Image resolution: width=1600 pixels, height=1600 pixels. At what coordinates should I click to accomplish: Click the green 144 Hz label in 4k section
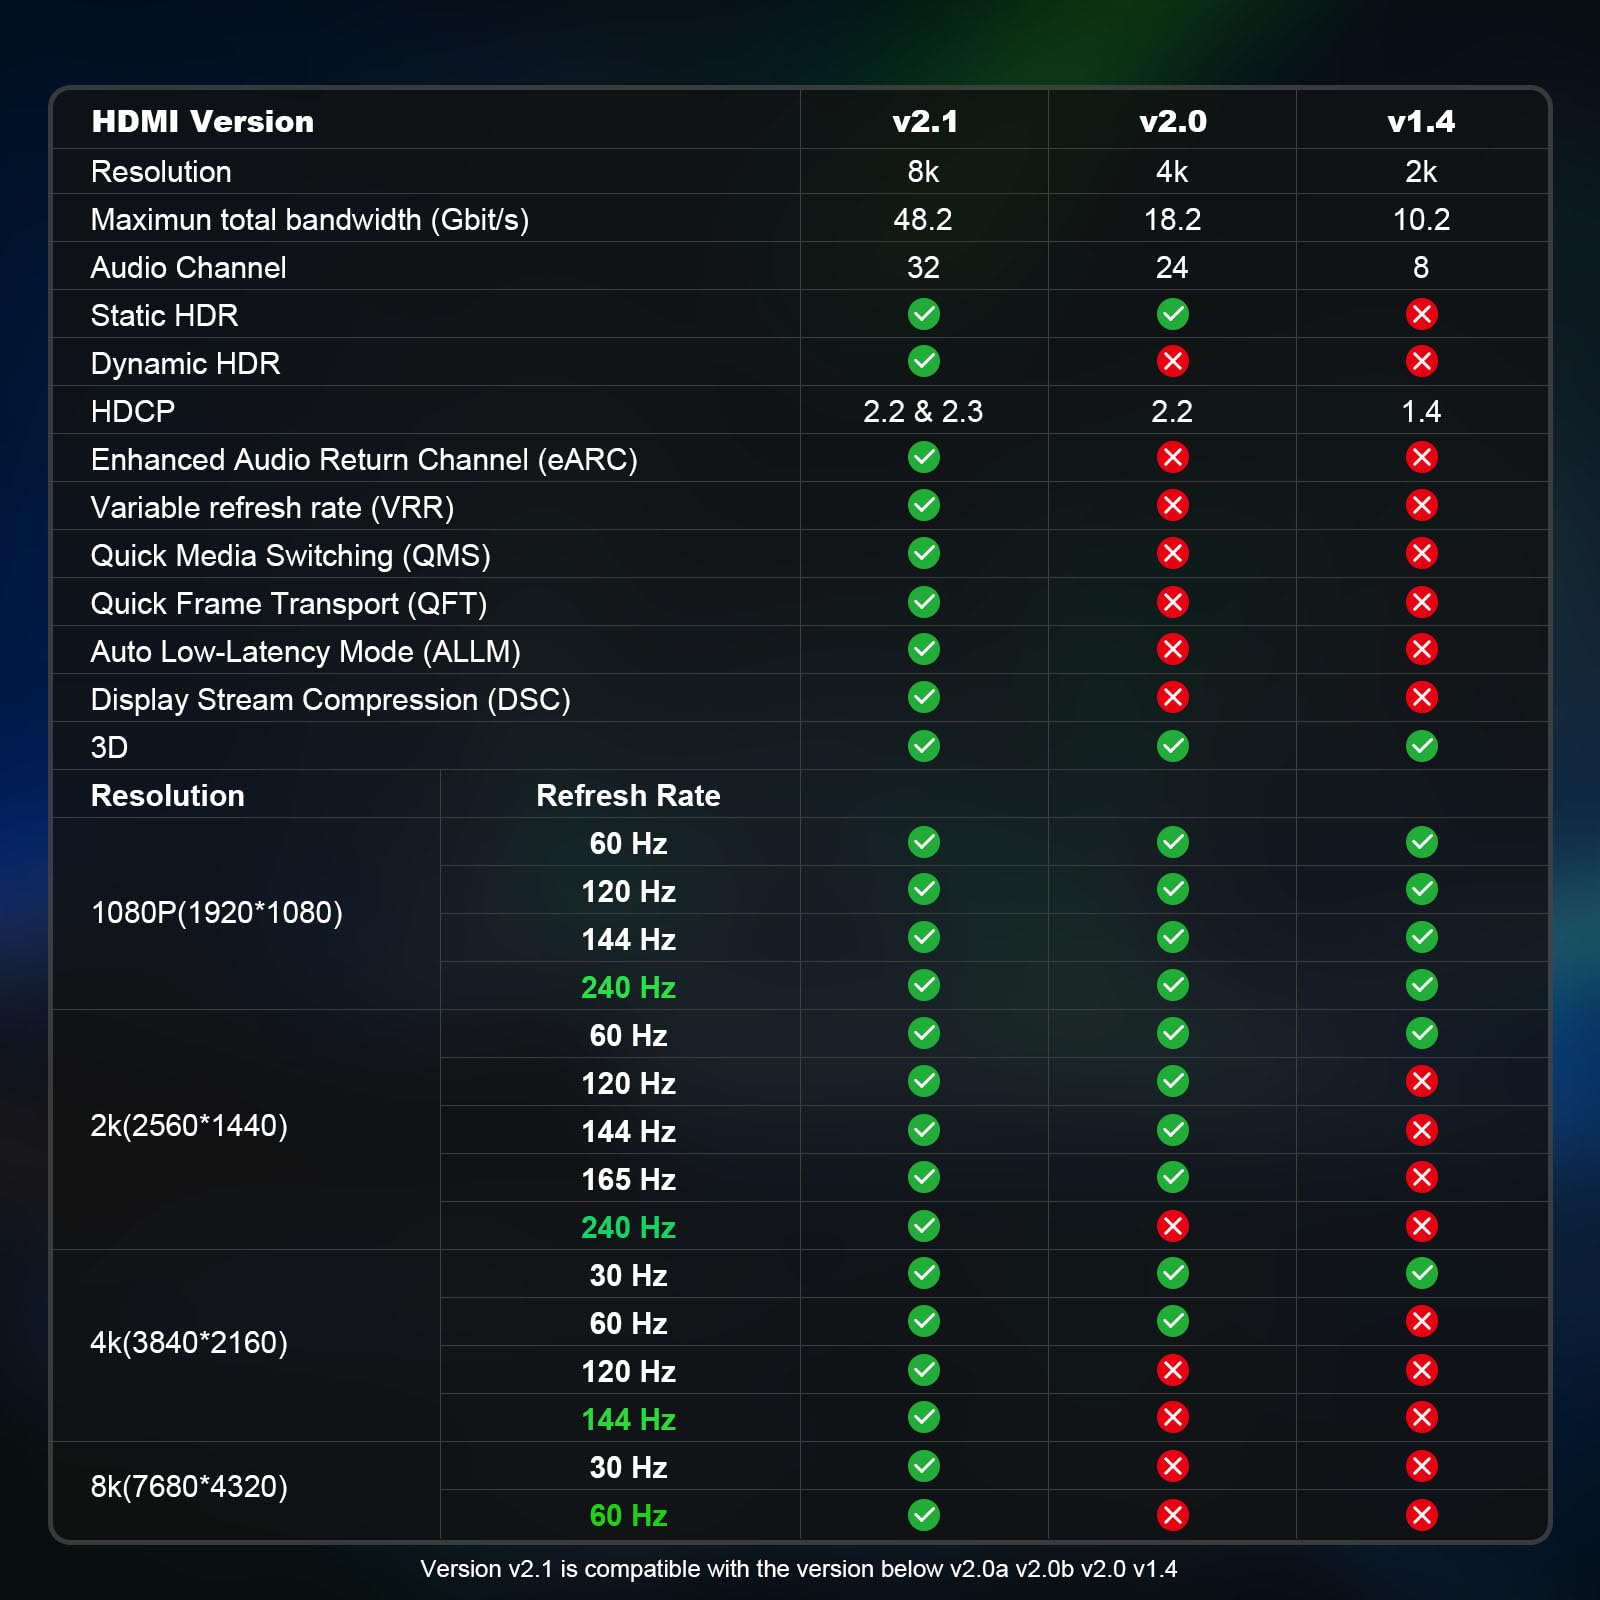pyautogui.click(x=628, y=1419)
